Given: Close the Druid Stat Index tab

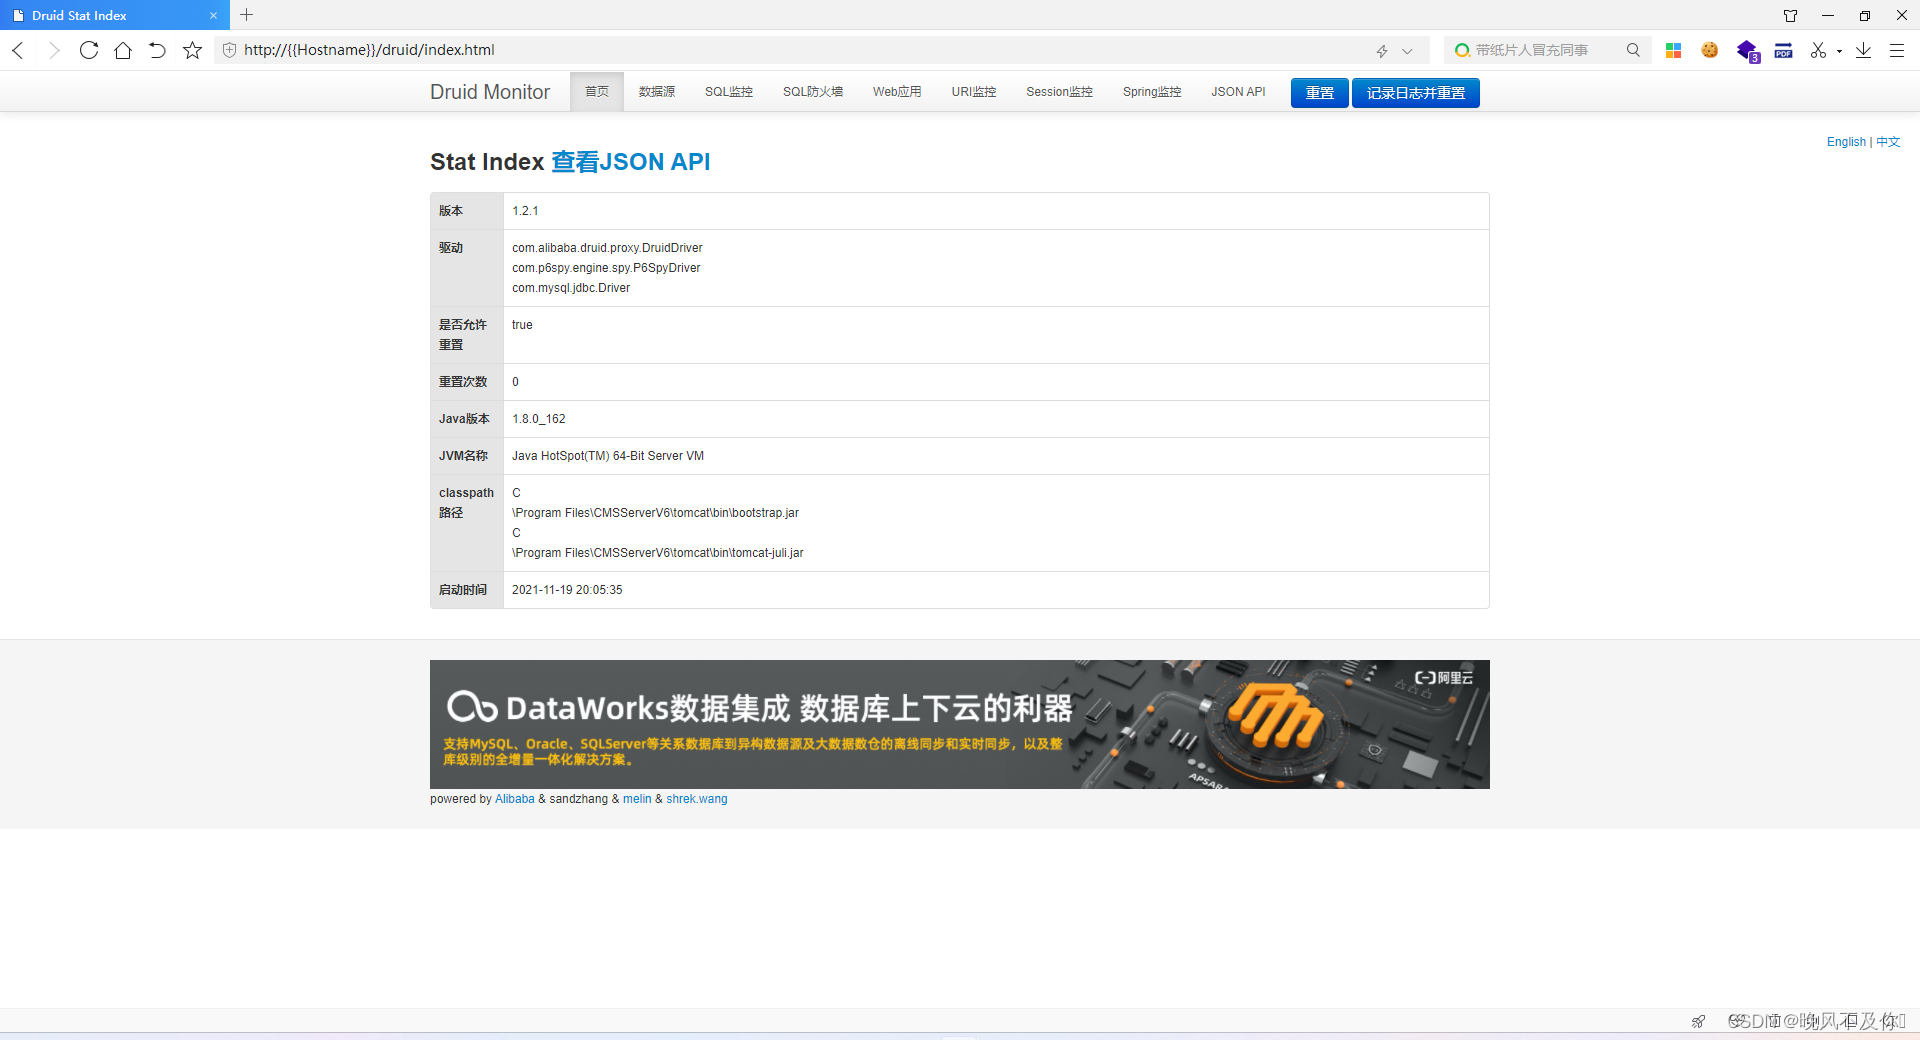Looking at the screenshot, I should click(213, 15).
